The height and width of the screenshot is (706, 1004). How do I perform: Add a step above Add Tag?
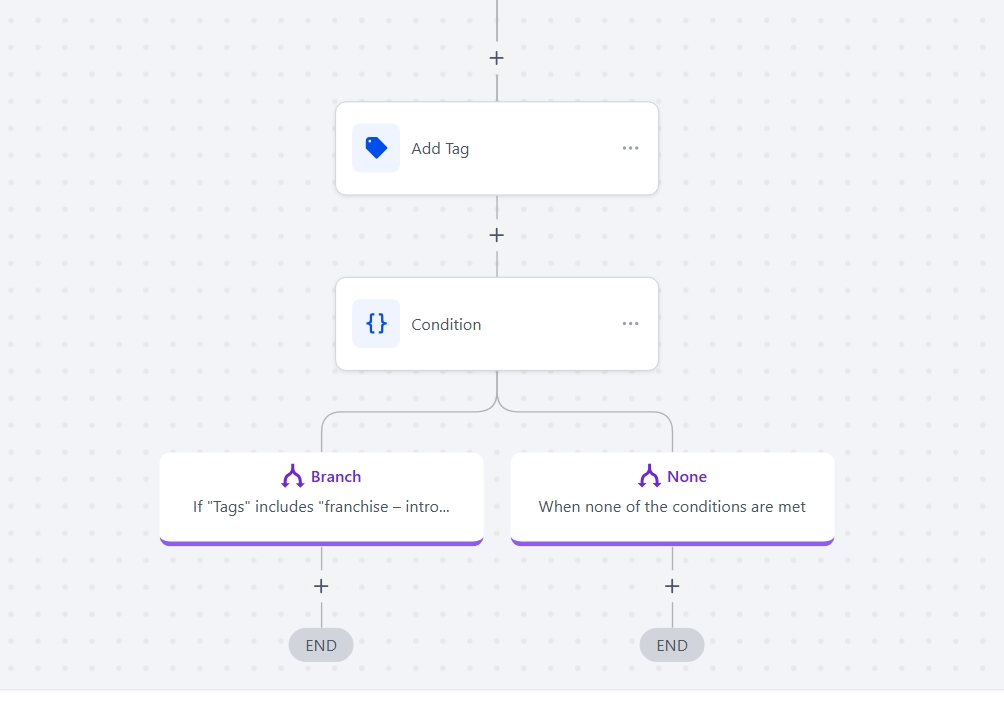click(496, 58)
